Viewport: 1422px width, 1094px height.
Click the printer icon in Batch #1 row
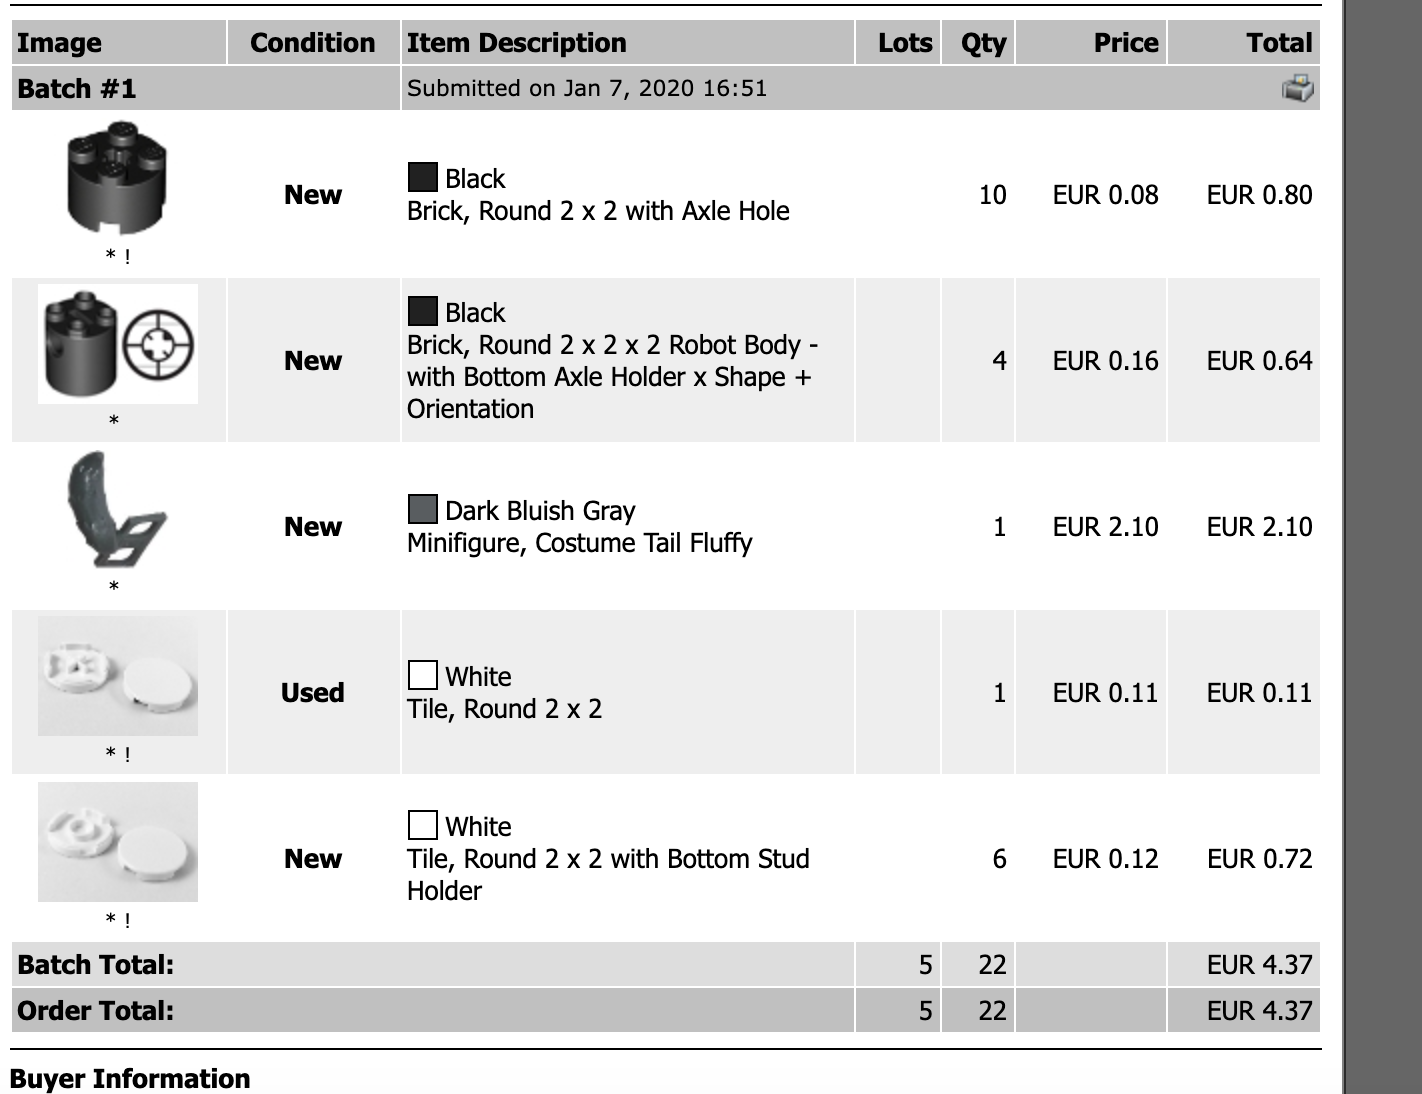[1297, 89]
